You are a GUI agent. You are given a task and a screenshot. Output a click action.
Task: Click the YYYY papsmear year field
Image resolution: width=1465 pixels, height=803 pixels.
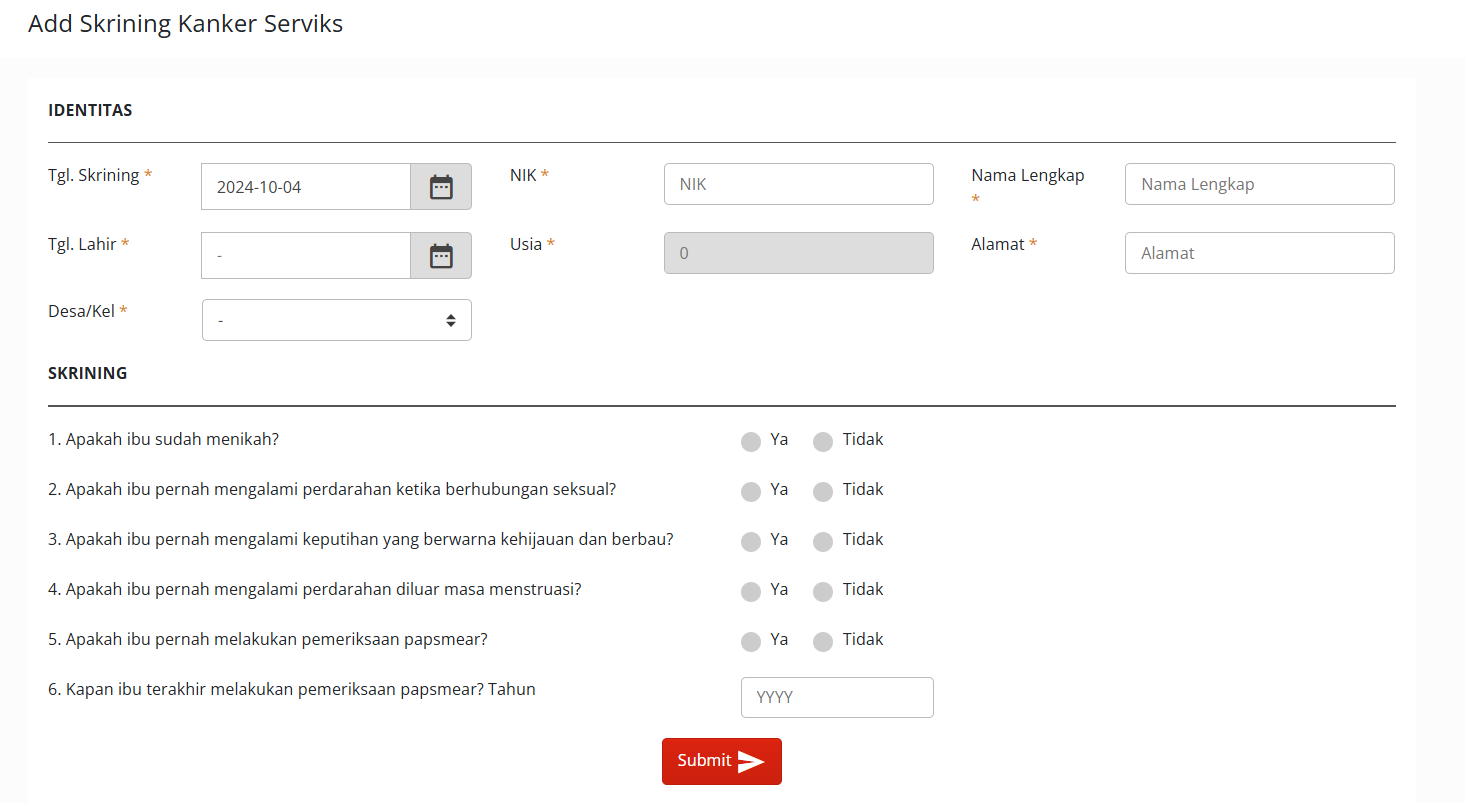coord(837,697)
